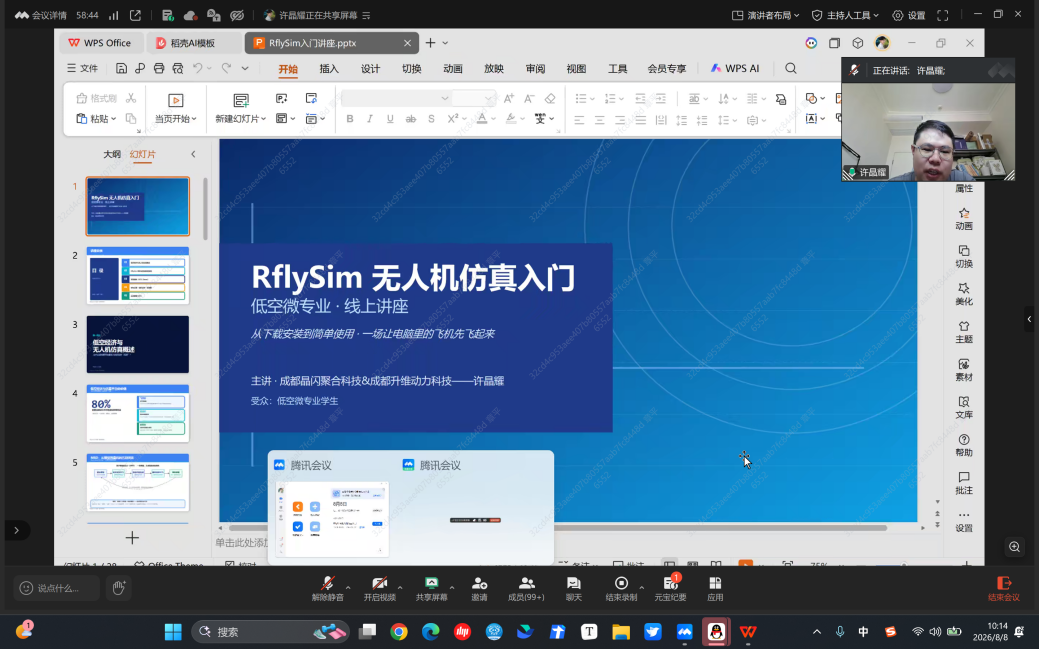This screenshot has height=649, width=1039.
Task: Open Google Chrome from the taskbar
Action: pos(399,632)
